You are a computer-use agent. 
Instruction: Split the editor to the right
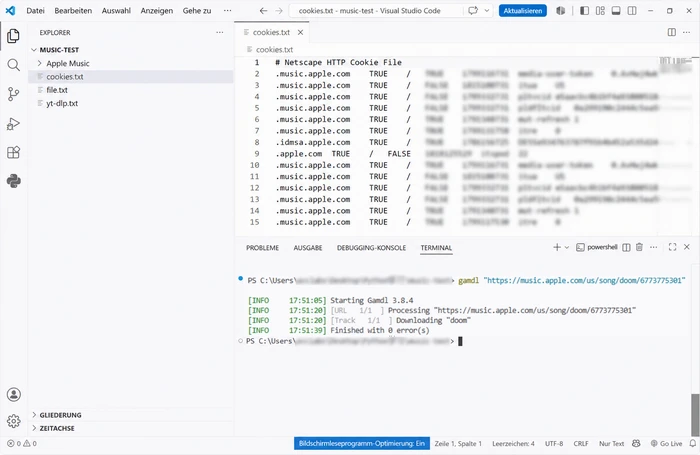671,32
